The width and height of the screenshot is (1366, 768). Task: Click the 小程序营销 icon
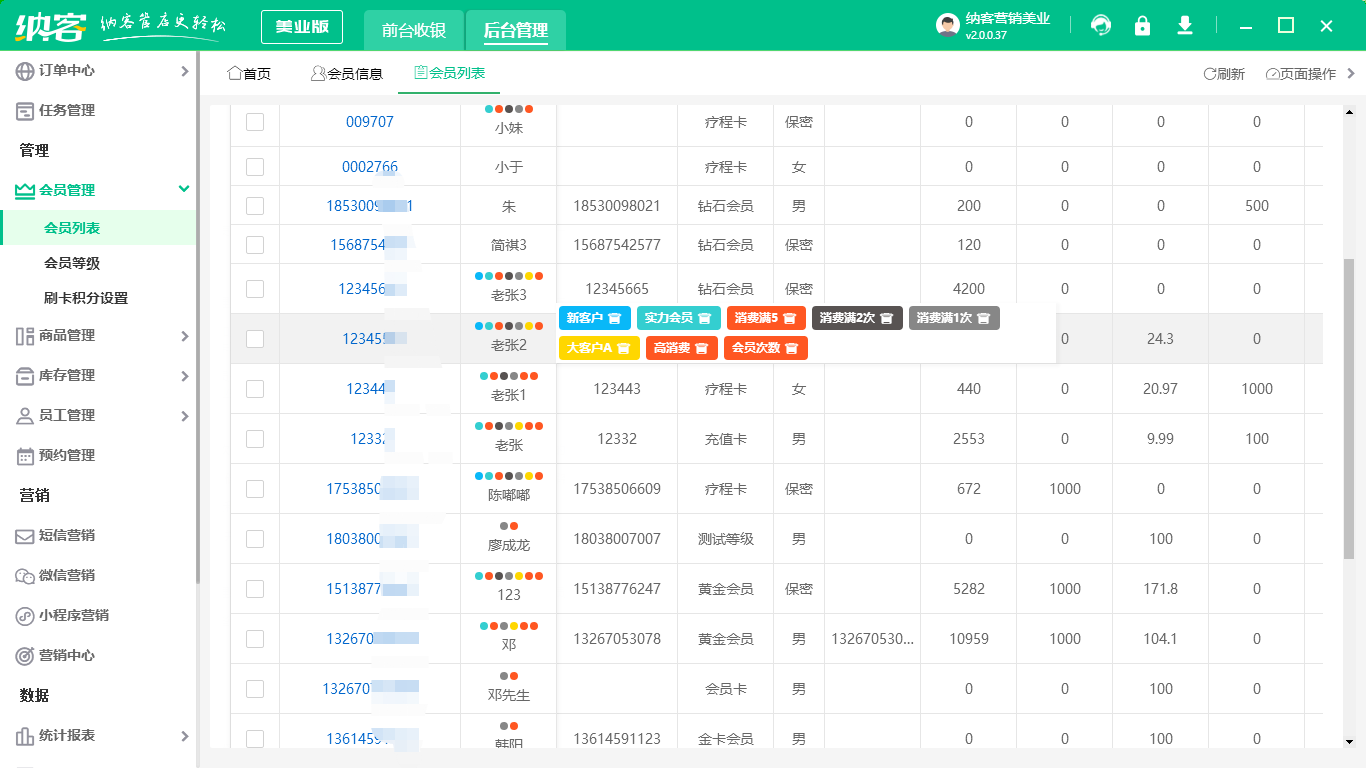tap(24, 616)
